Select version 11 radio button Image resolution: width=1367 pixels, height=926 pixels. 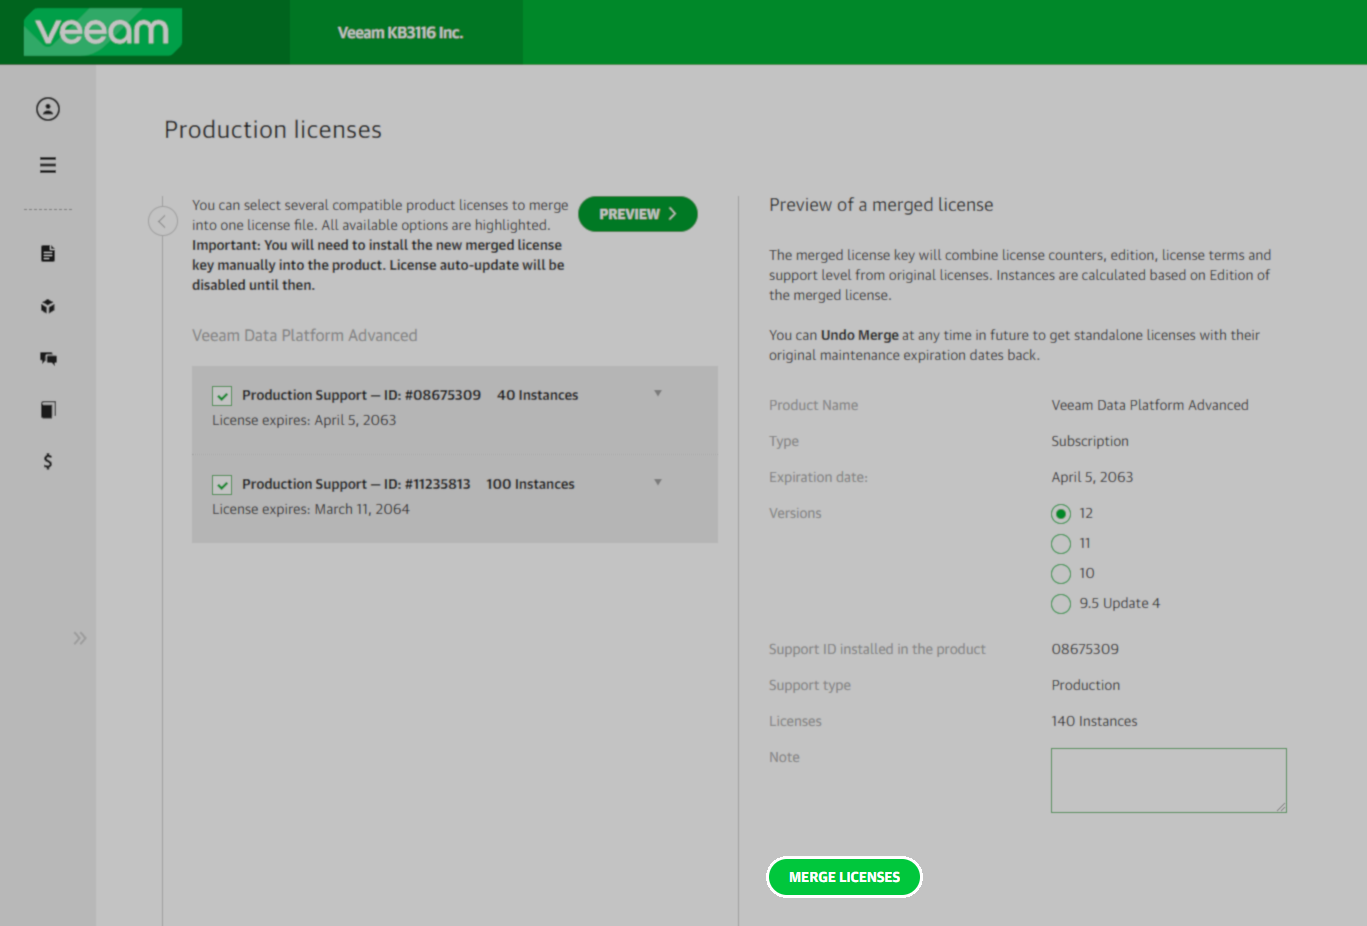click(x=1060, y=543)
